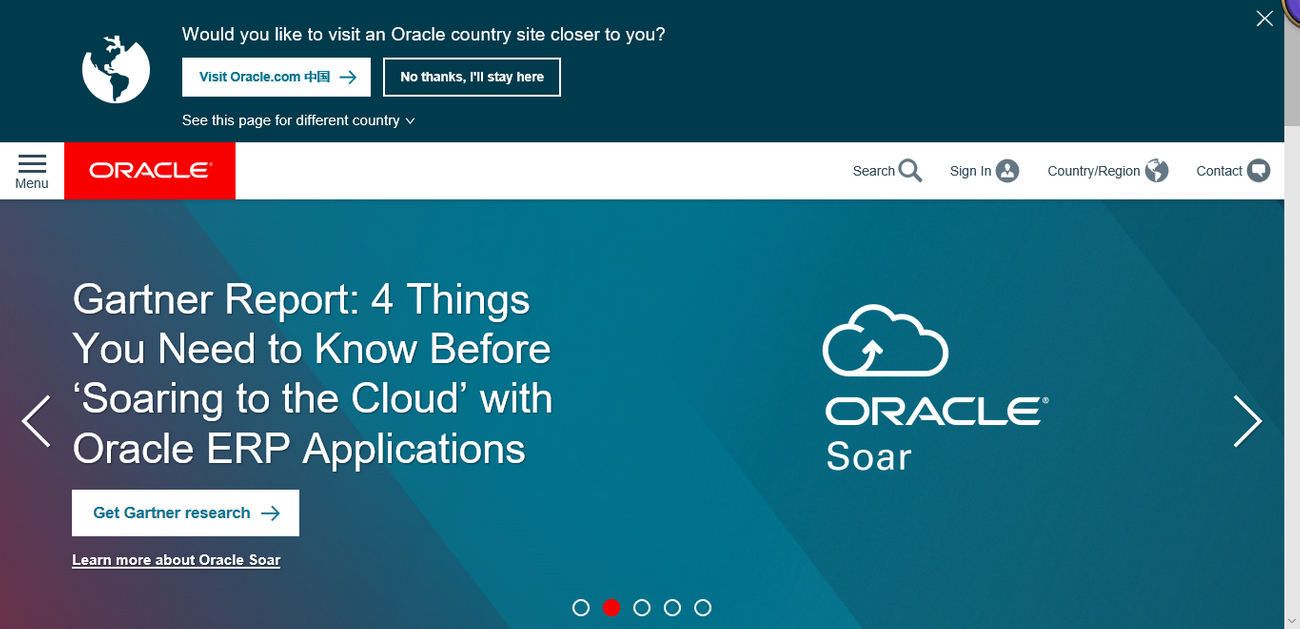Select the fifth carousel dot

pyautogui.click(x=703, y=607)
